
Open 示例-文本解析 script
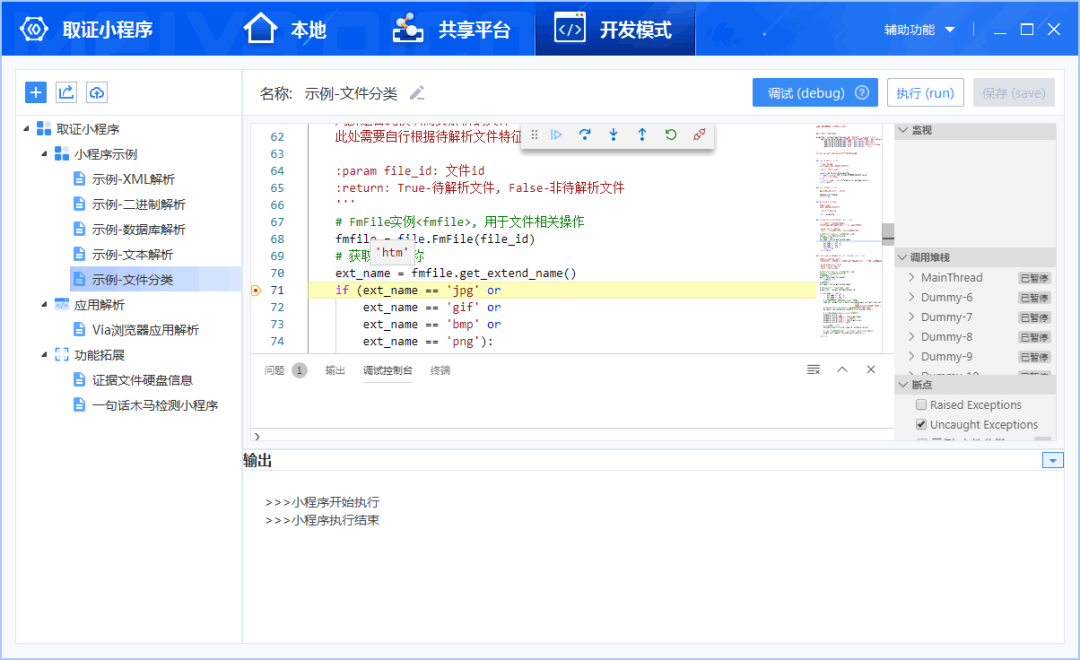pyautogui.click(x=132, y=254)
